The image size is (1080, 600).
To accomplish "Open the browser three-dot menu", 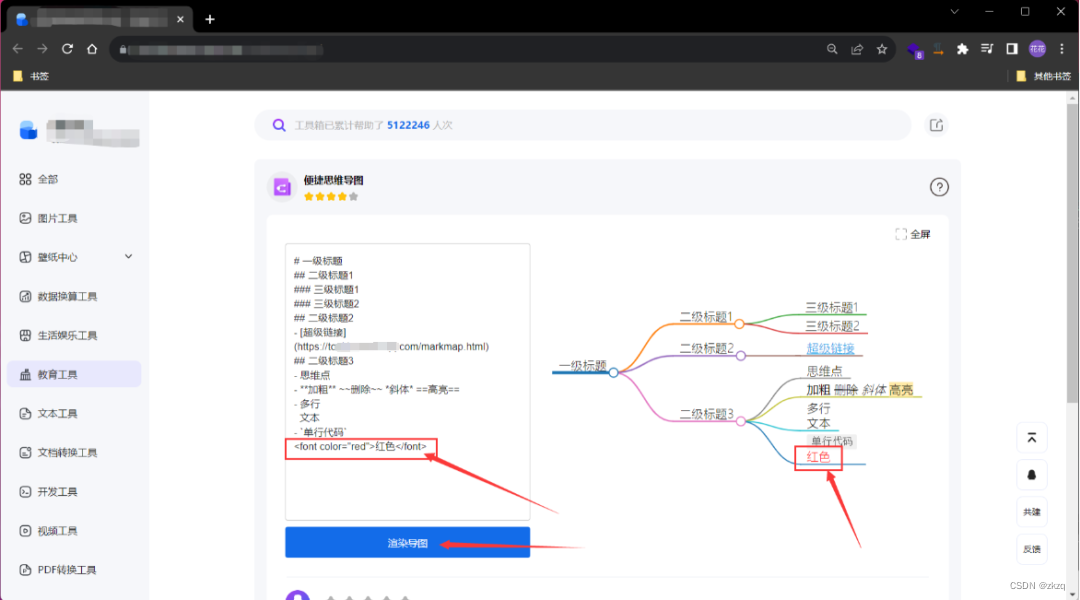I will coord(1061,49).
